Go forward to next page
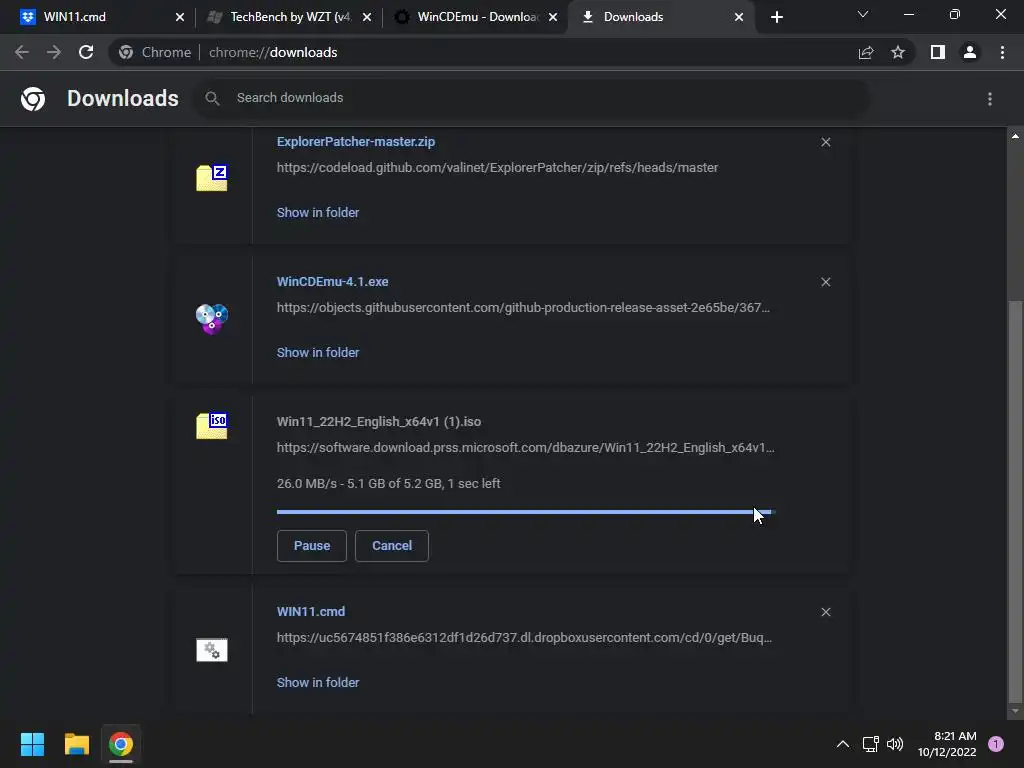The height and width of the screenshot is (768, 1024). (54, 52)
